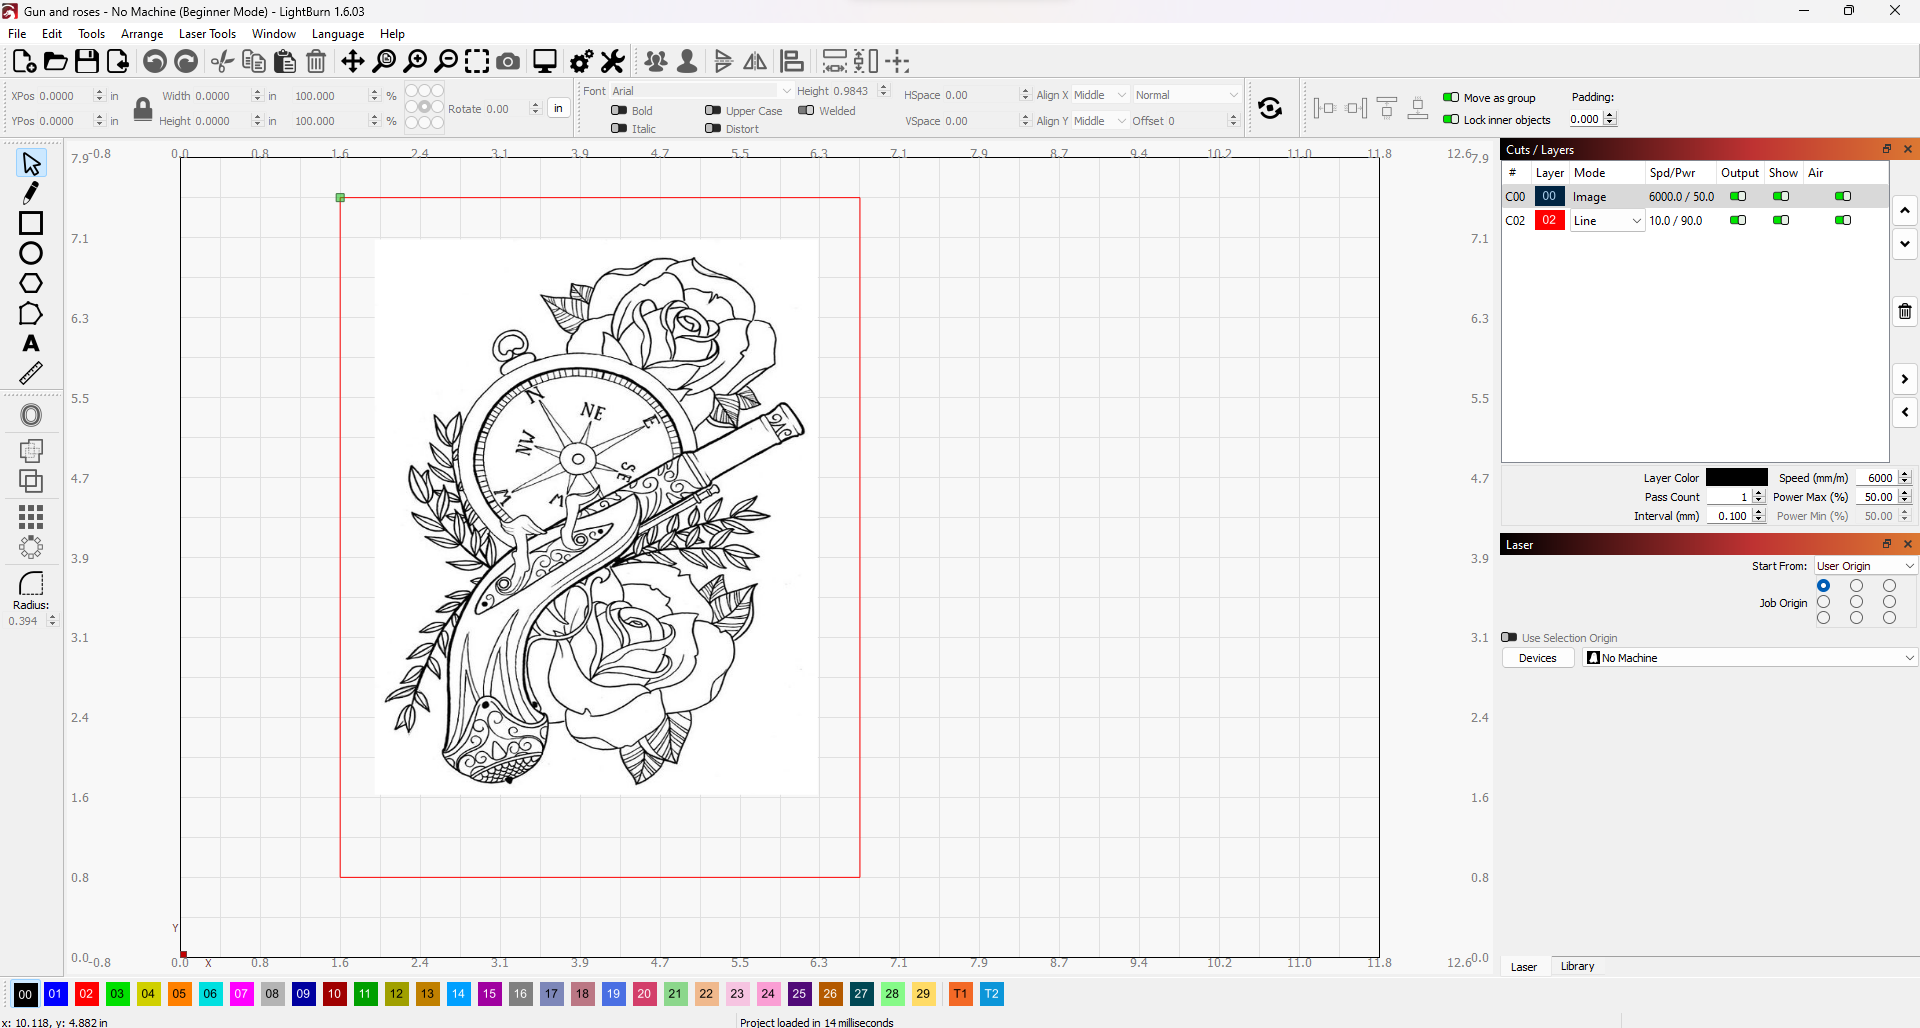Toggle Output for the Image layer
1920x1028 pixels.
tap(1738, 197)
